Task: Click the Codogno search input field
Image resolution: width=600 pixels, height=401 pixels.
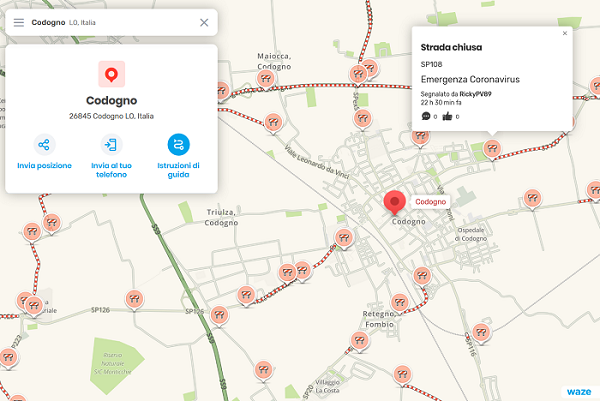Action: (x=110, y=22)
